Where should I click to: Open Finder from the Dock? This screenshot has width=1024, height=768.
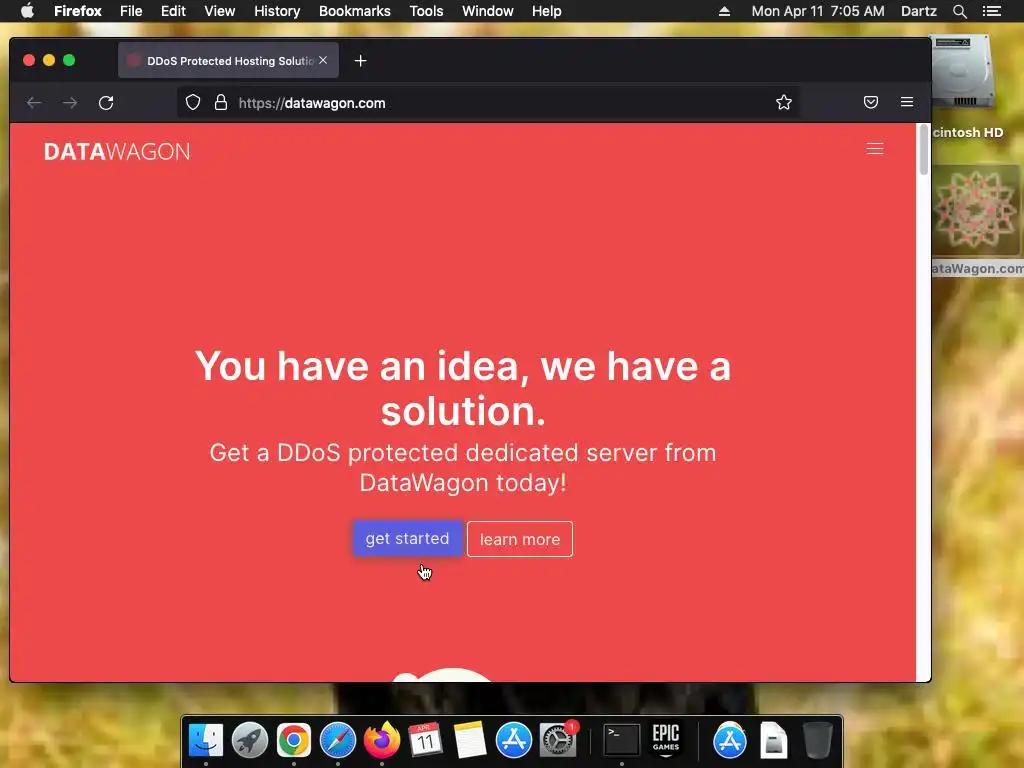206,741
